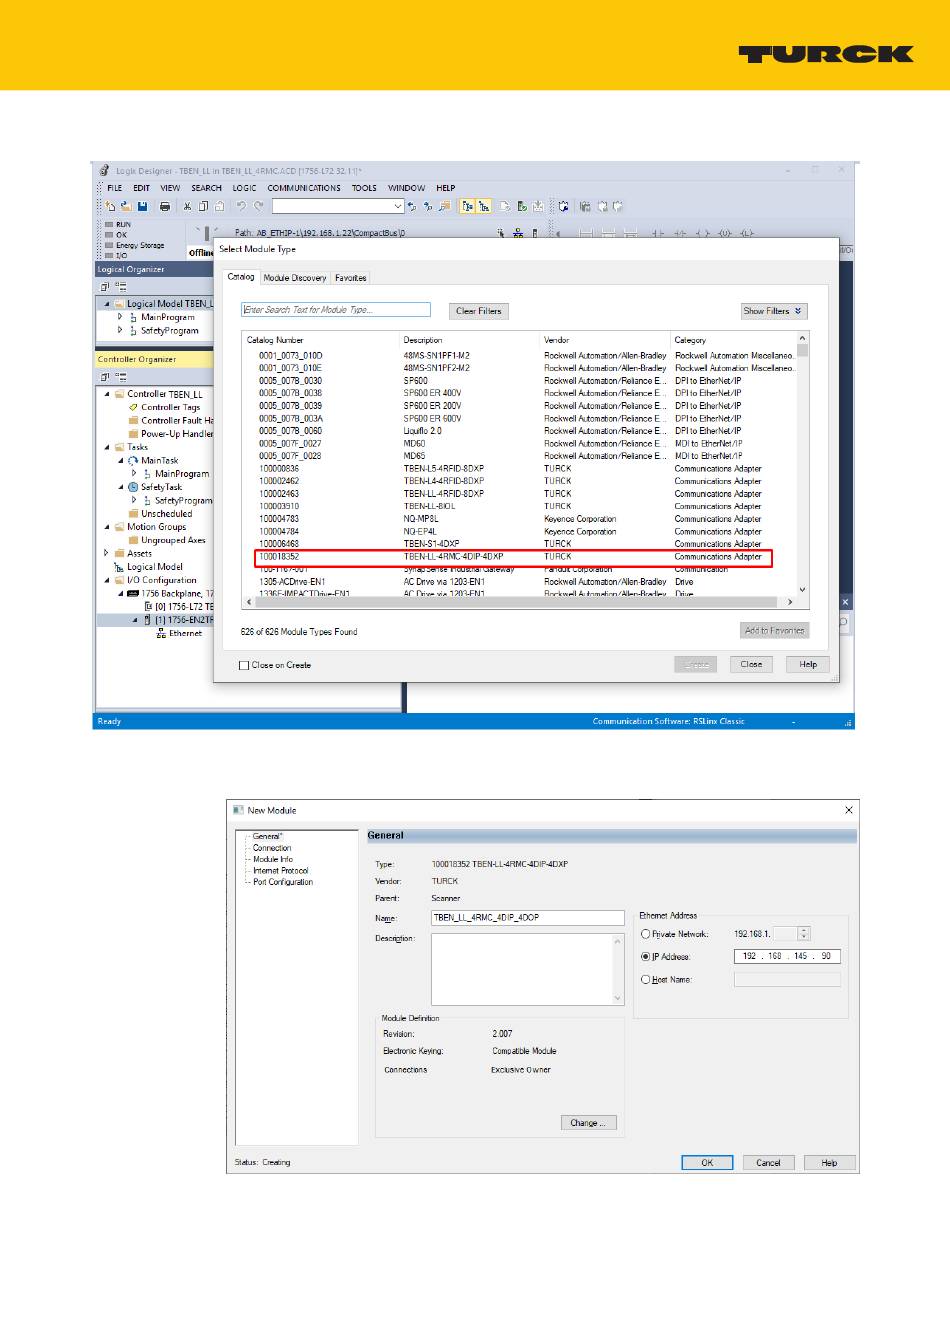Open the TOOLS menu
The height and width of the screenshot is (1344, 950).
pyautogui.click(x=364, y=188)
